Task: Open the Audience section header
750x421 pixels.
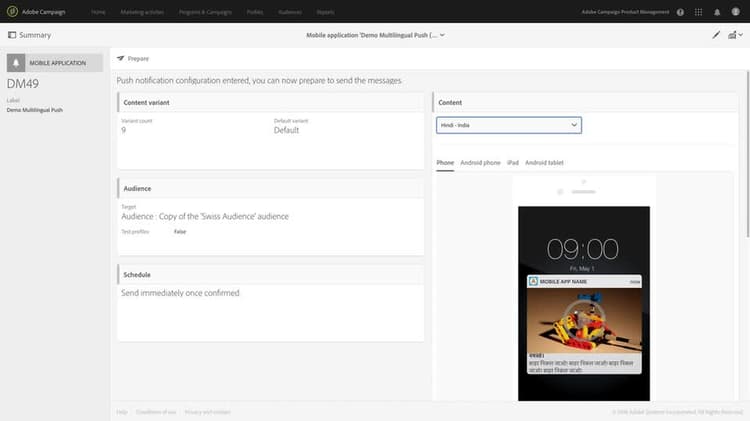Action: click(x=270, y=188)
